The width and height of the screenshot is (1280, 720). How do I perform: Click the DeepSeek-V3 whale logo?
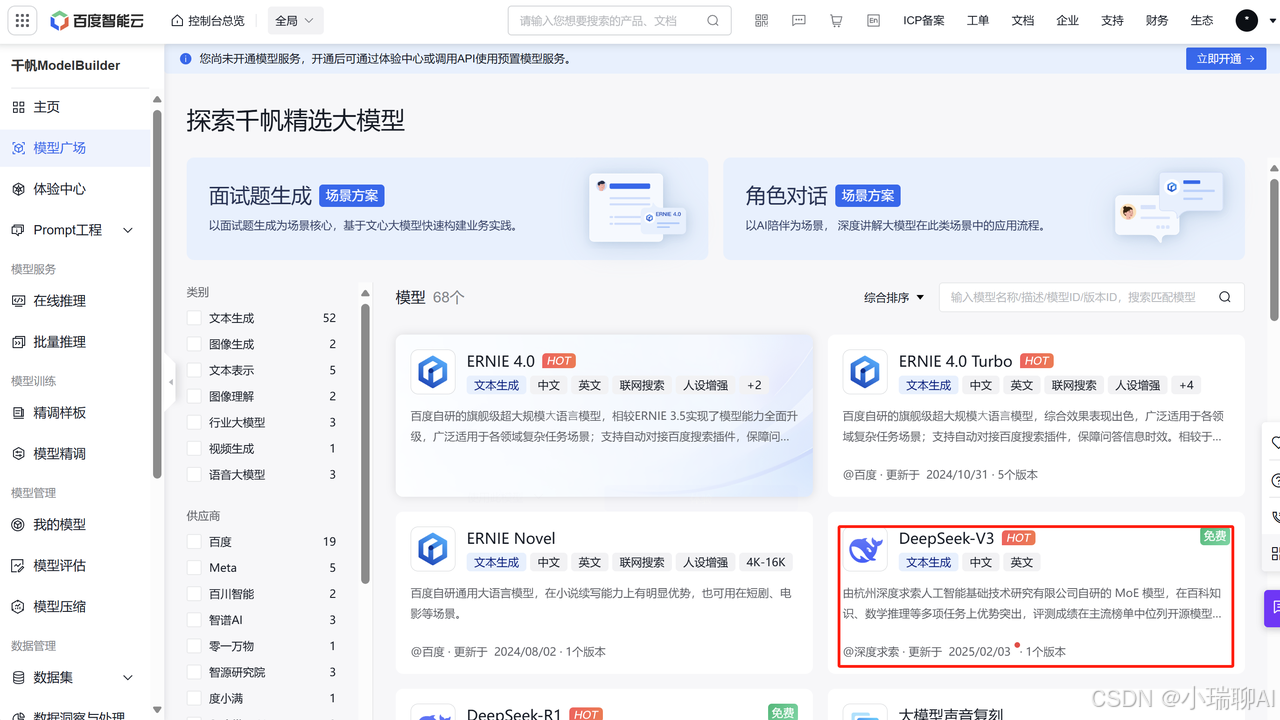(865, 550)
